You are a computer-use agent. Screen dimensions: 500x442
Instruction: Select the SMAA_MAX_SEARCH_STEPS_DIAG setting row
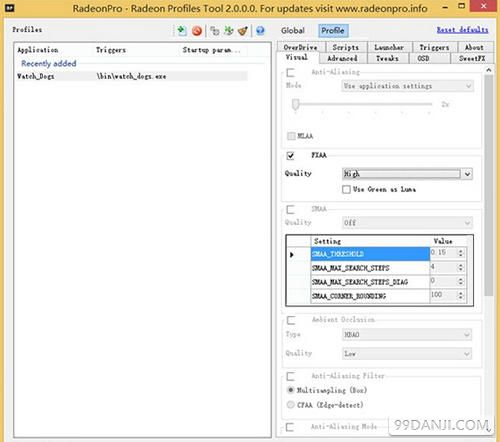370,282
